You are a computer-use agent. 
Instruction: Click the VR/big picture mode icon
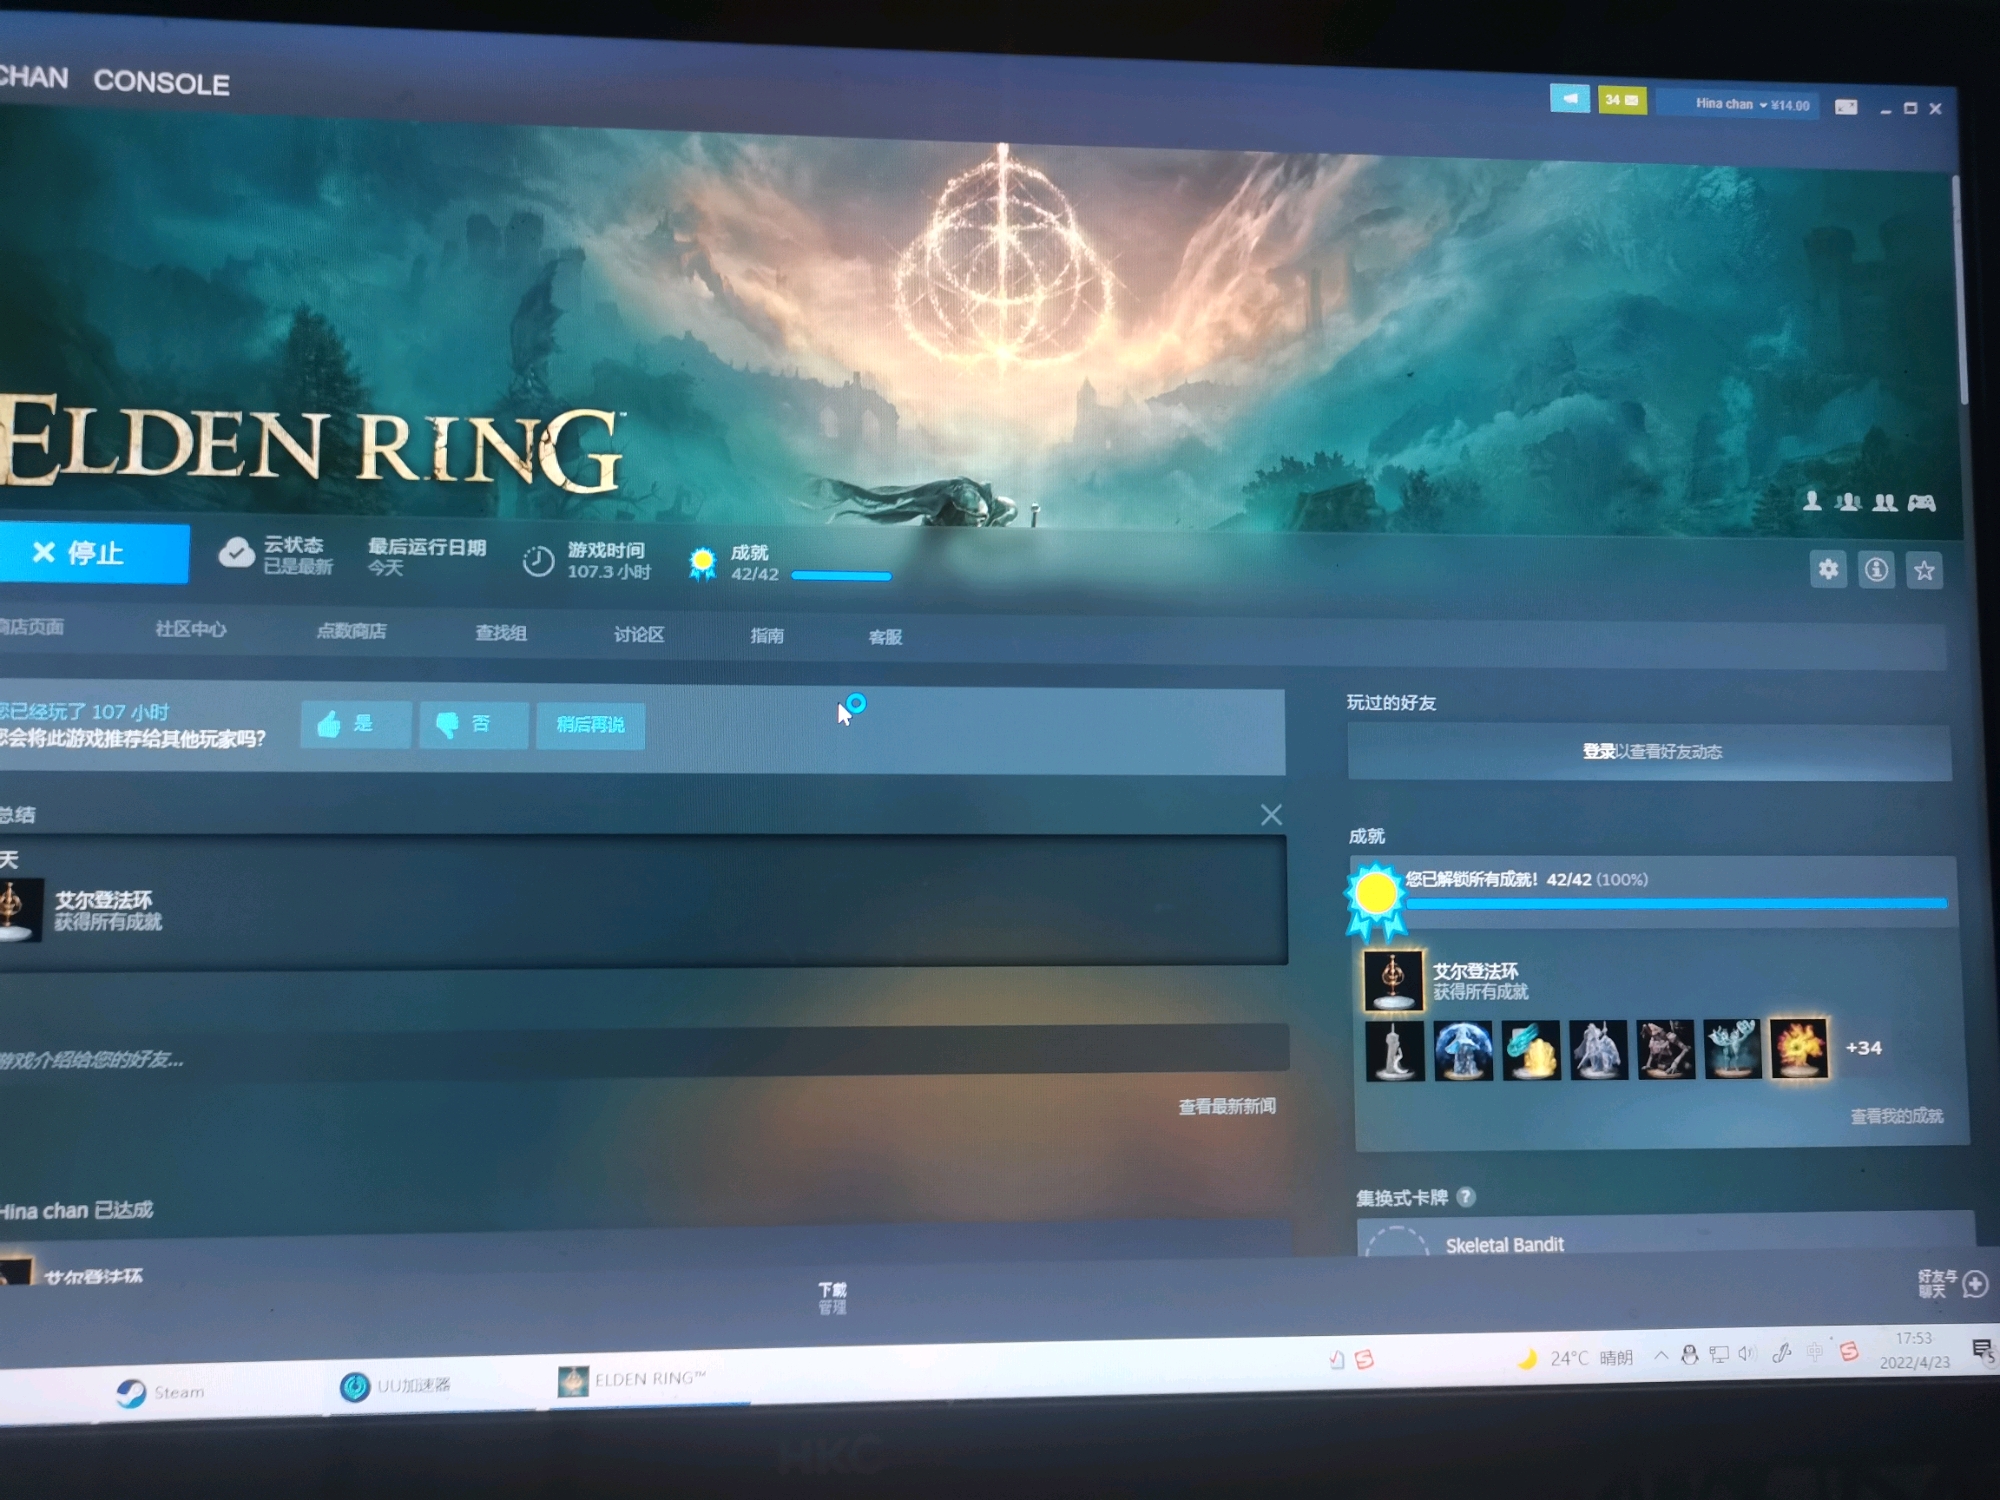point(1846,107)
